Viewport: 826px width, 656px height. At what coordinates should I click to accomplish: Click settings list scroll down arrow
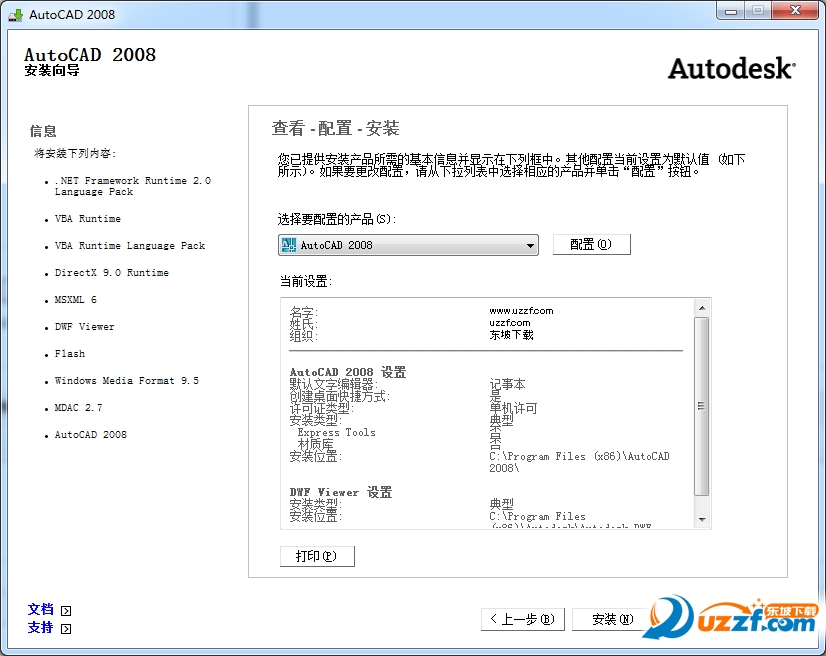pyautogui.click(x=702, y=520)
